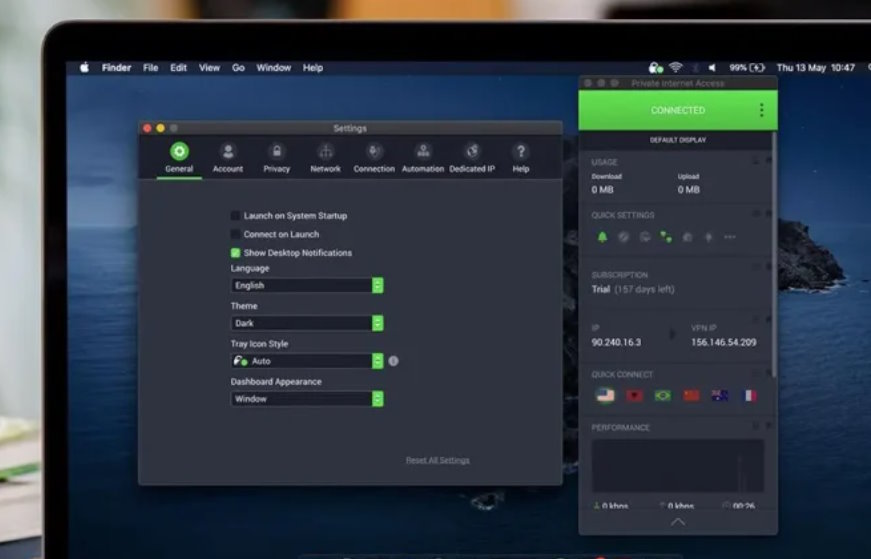Viewport: 871px width, 559px height.
Task: Open the File menu
Action: coord(151,68)
